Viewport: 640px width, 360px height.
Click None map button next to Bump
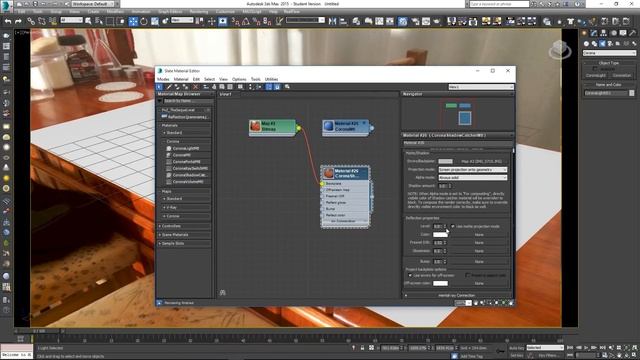point(479,262)
